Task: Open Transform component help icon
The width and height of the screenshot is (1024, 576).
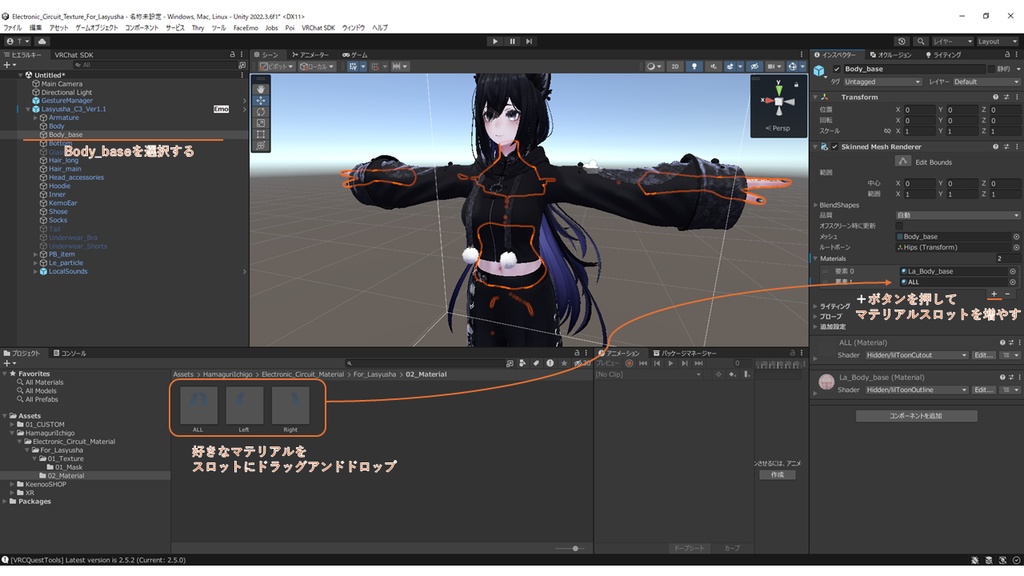Action: tap(996, 97)
